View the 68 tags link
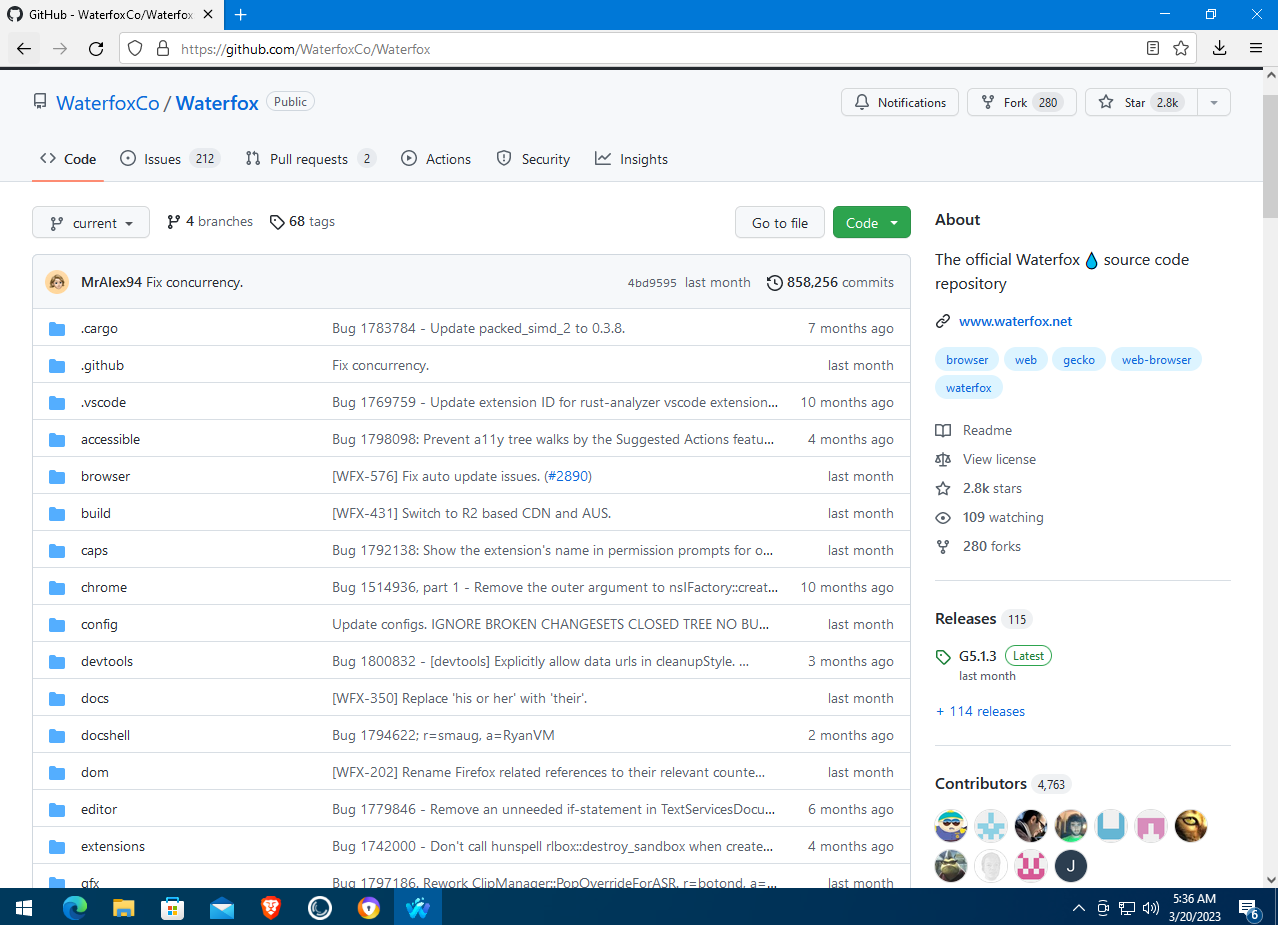 coord(302,222)
